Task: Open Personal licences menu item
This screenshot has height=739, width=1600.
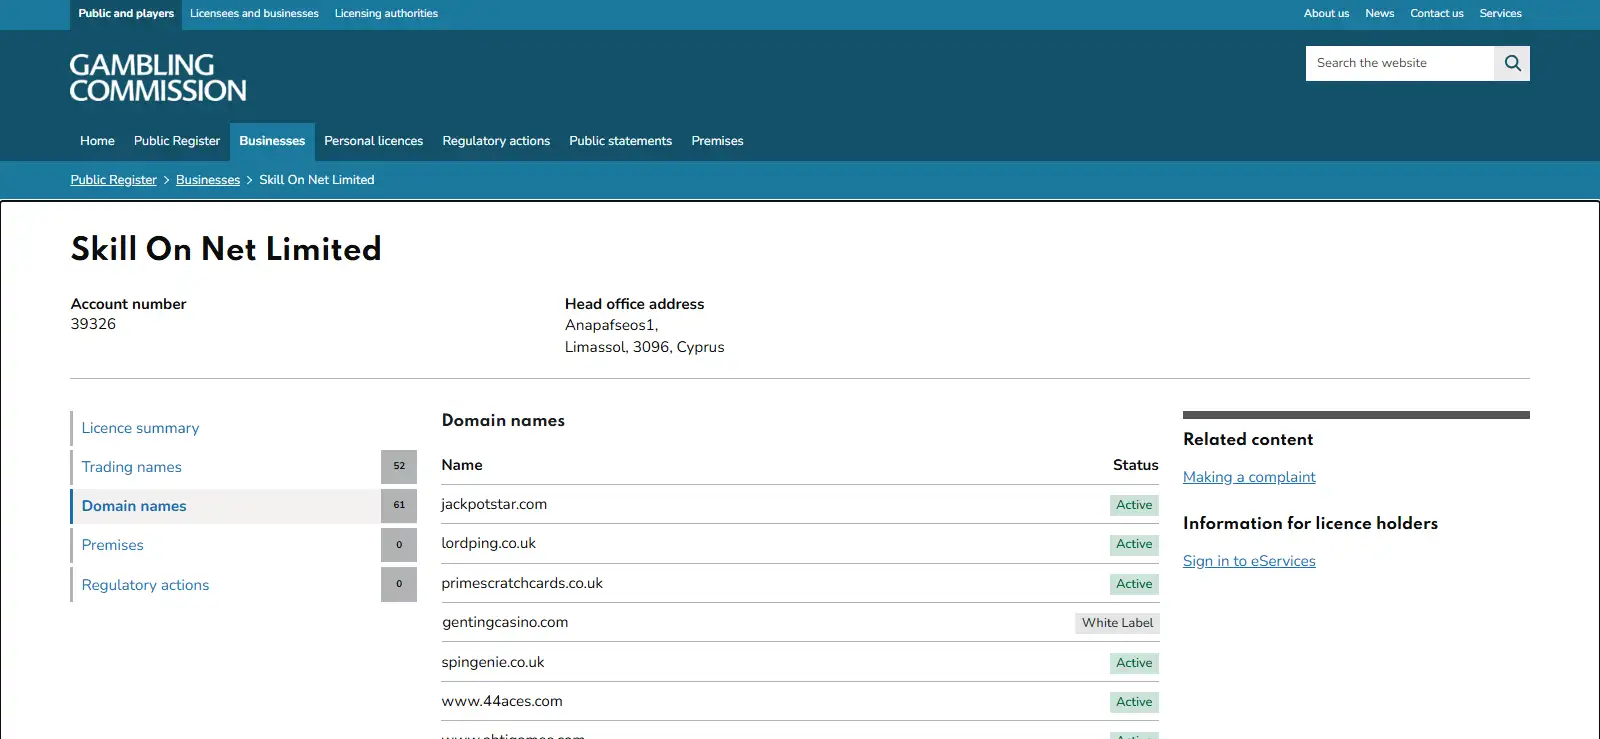Action: [373, 141]
